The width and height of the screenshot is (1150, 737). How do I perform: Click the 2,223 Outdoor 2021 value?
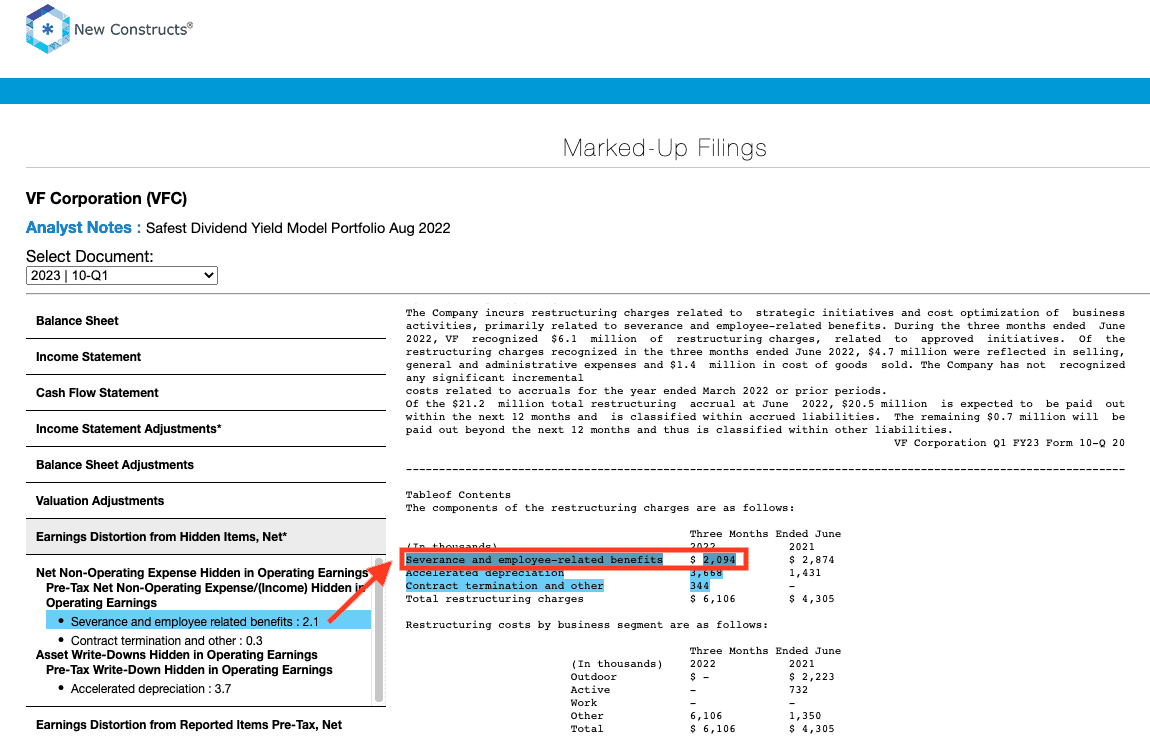pyautogui.click(x=812, y=677)
